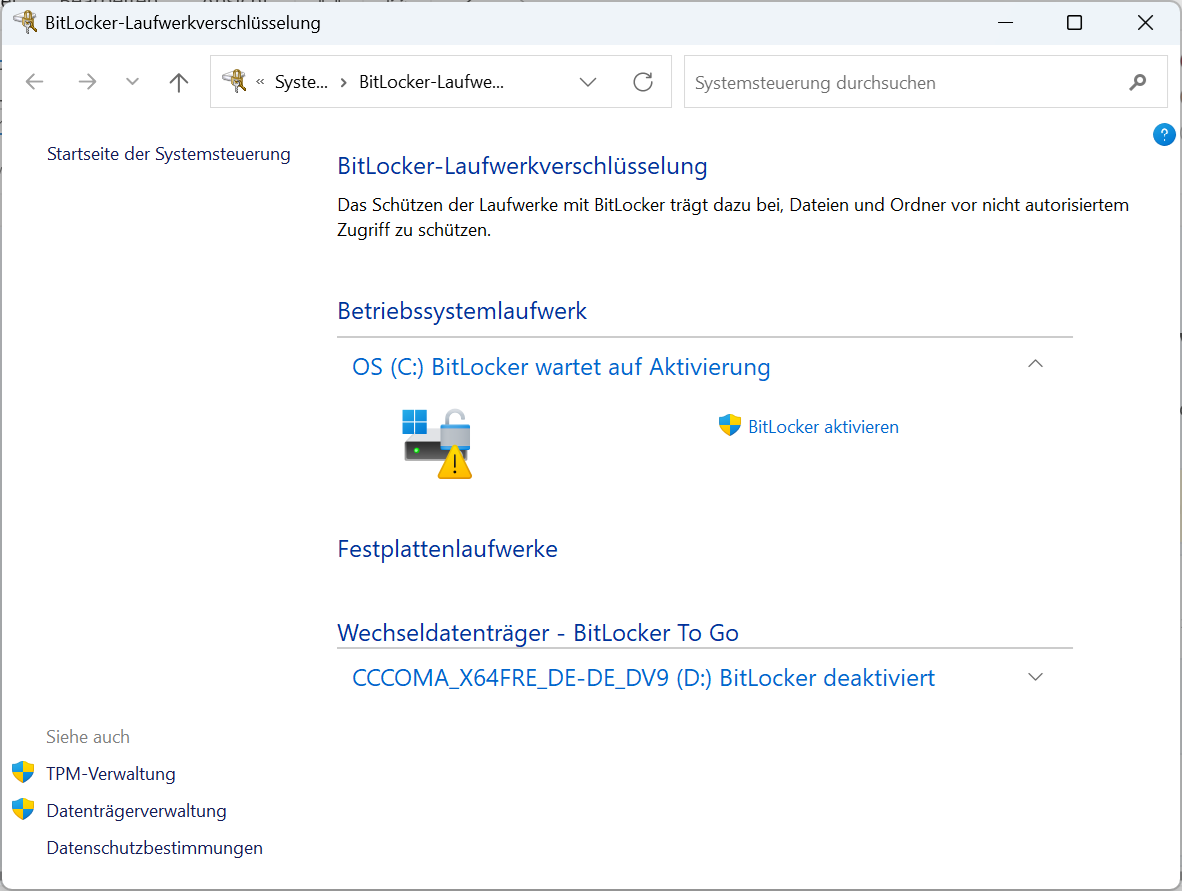Click the Syste... breadcrumb segment
The height and width of the screenshot is (891, 1182).
(x=301, y=82)
